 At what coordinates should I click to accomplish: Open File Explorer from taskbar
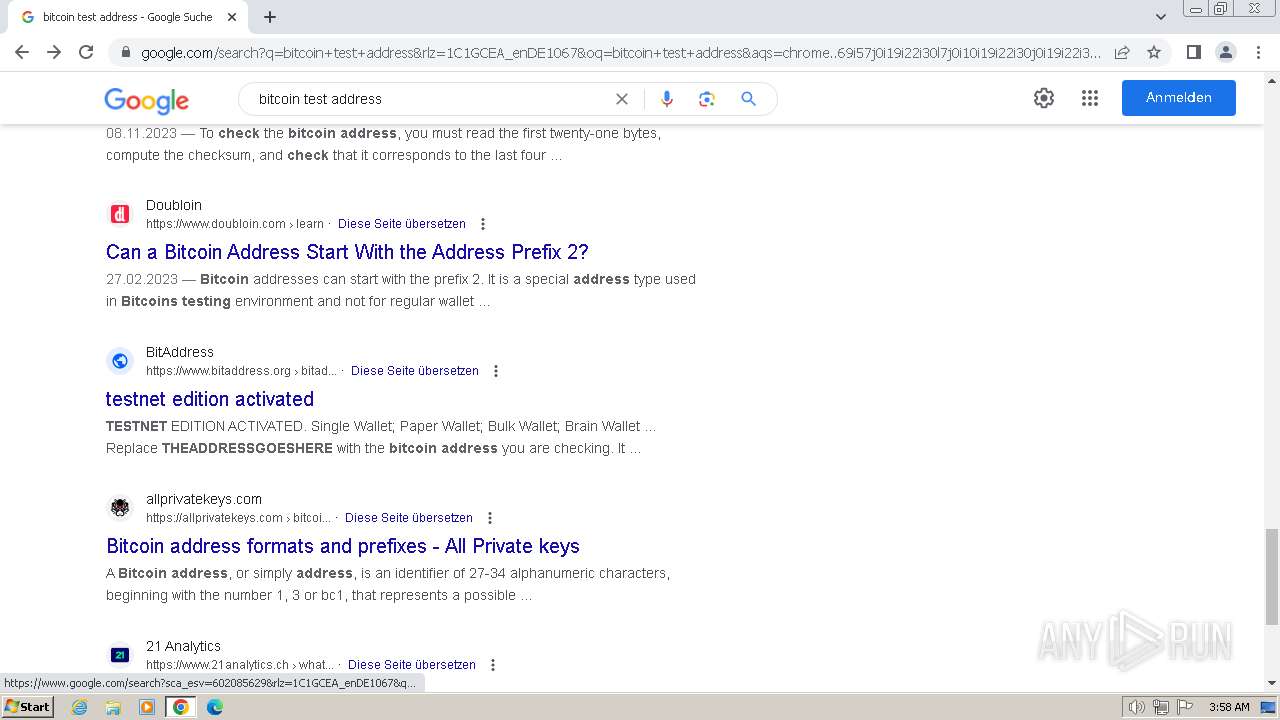click(x=113, y=707)
